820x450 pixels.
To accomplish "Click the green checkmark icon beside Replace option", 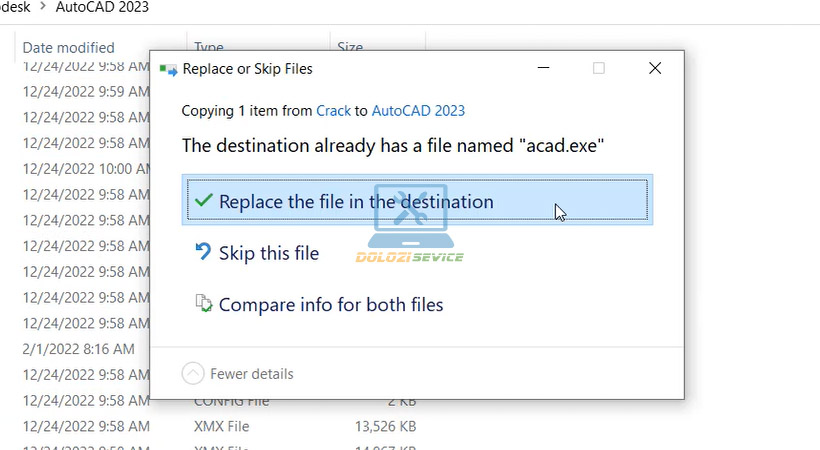I will point(203,201).
